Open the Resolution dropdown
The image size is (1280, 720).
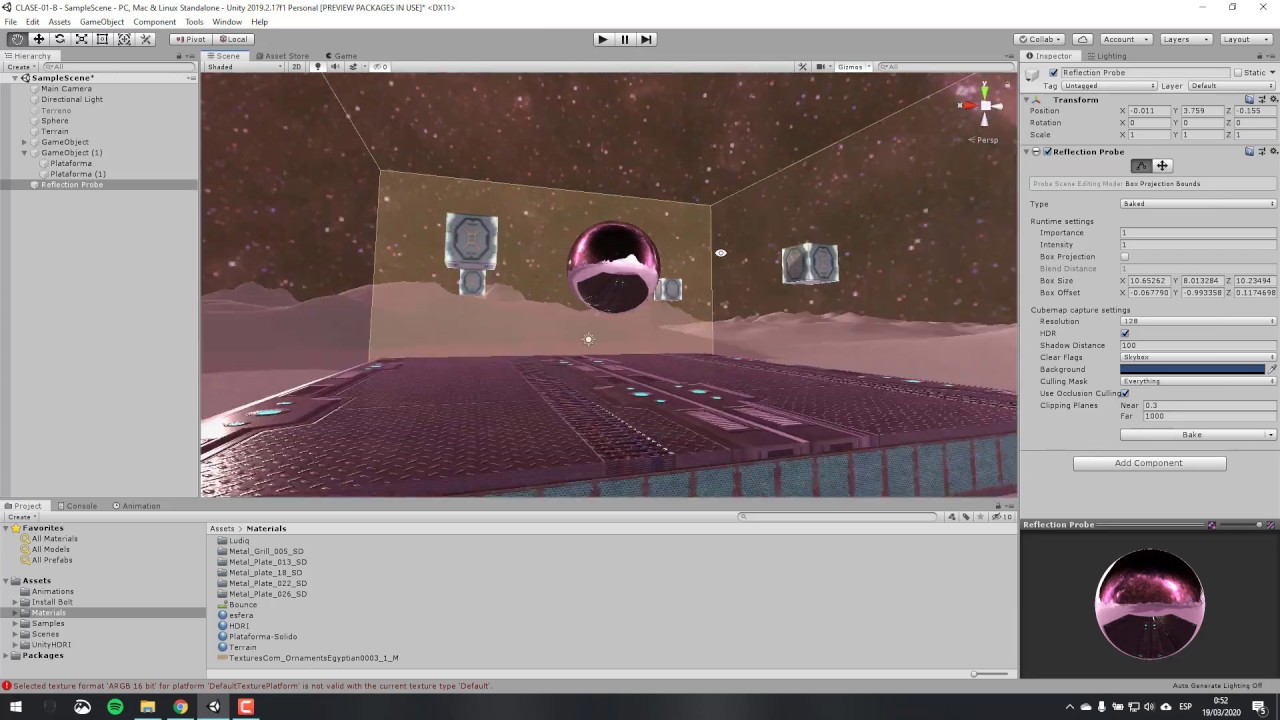point(1198,321)
